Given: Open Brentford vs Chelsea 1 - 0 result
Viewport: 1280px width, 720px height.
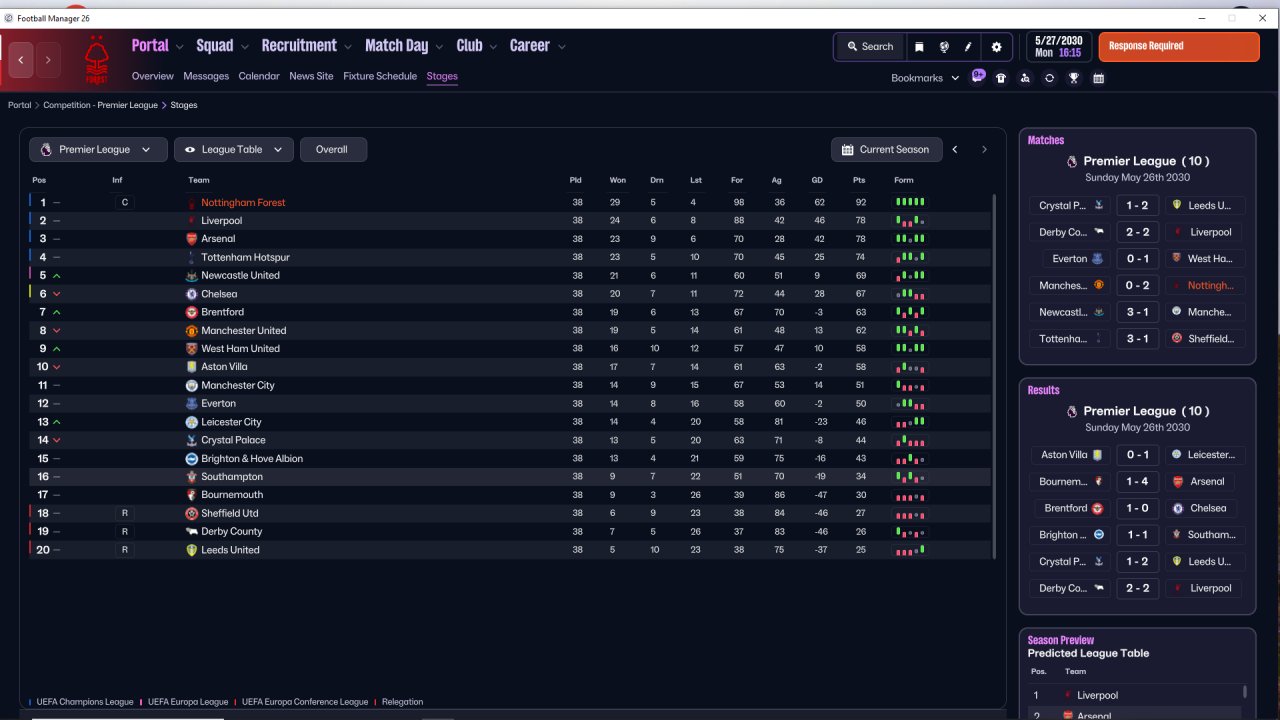Looking at the screenshot, I should tap(1137, 508).
